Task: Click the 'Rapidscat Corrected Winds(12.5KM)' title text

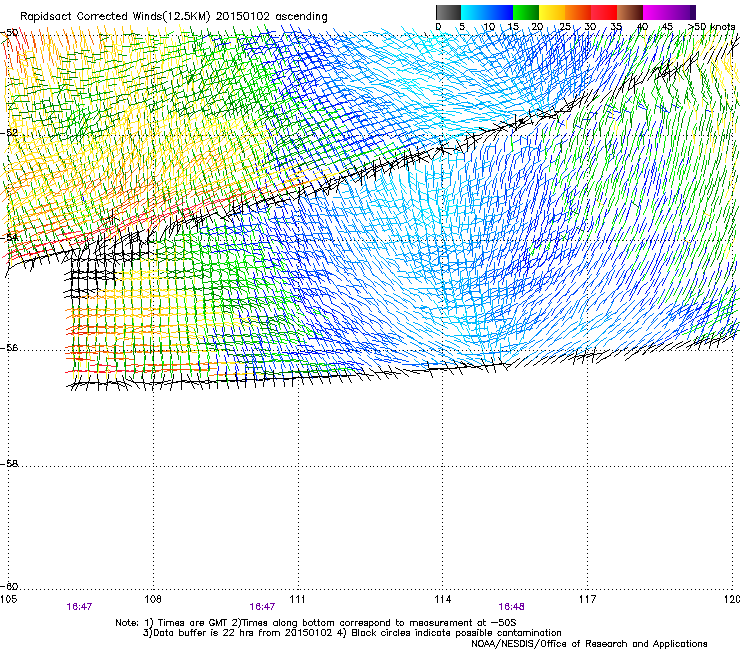Action: click(x=115, y=16)
